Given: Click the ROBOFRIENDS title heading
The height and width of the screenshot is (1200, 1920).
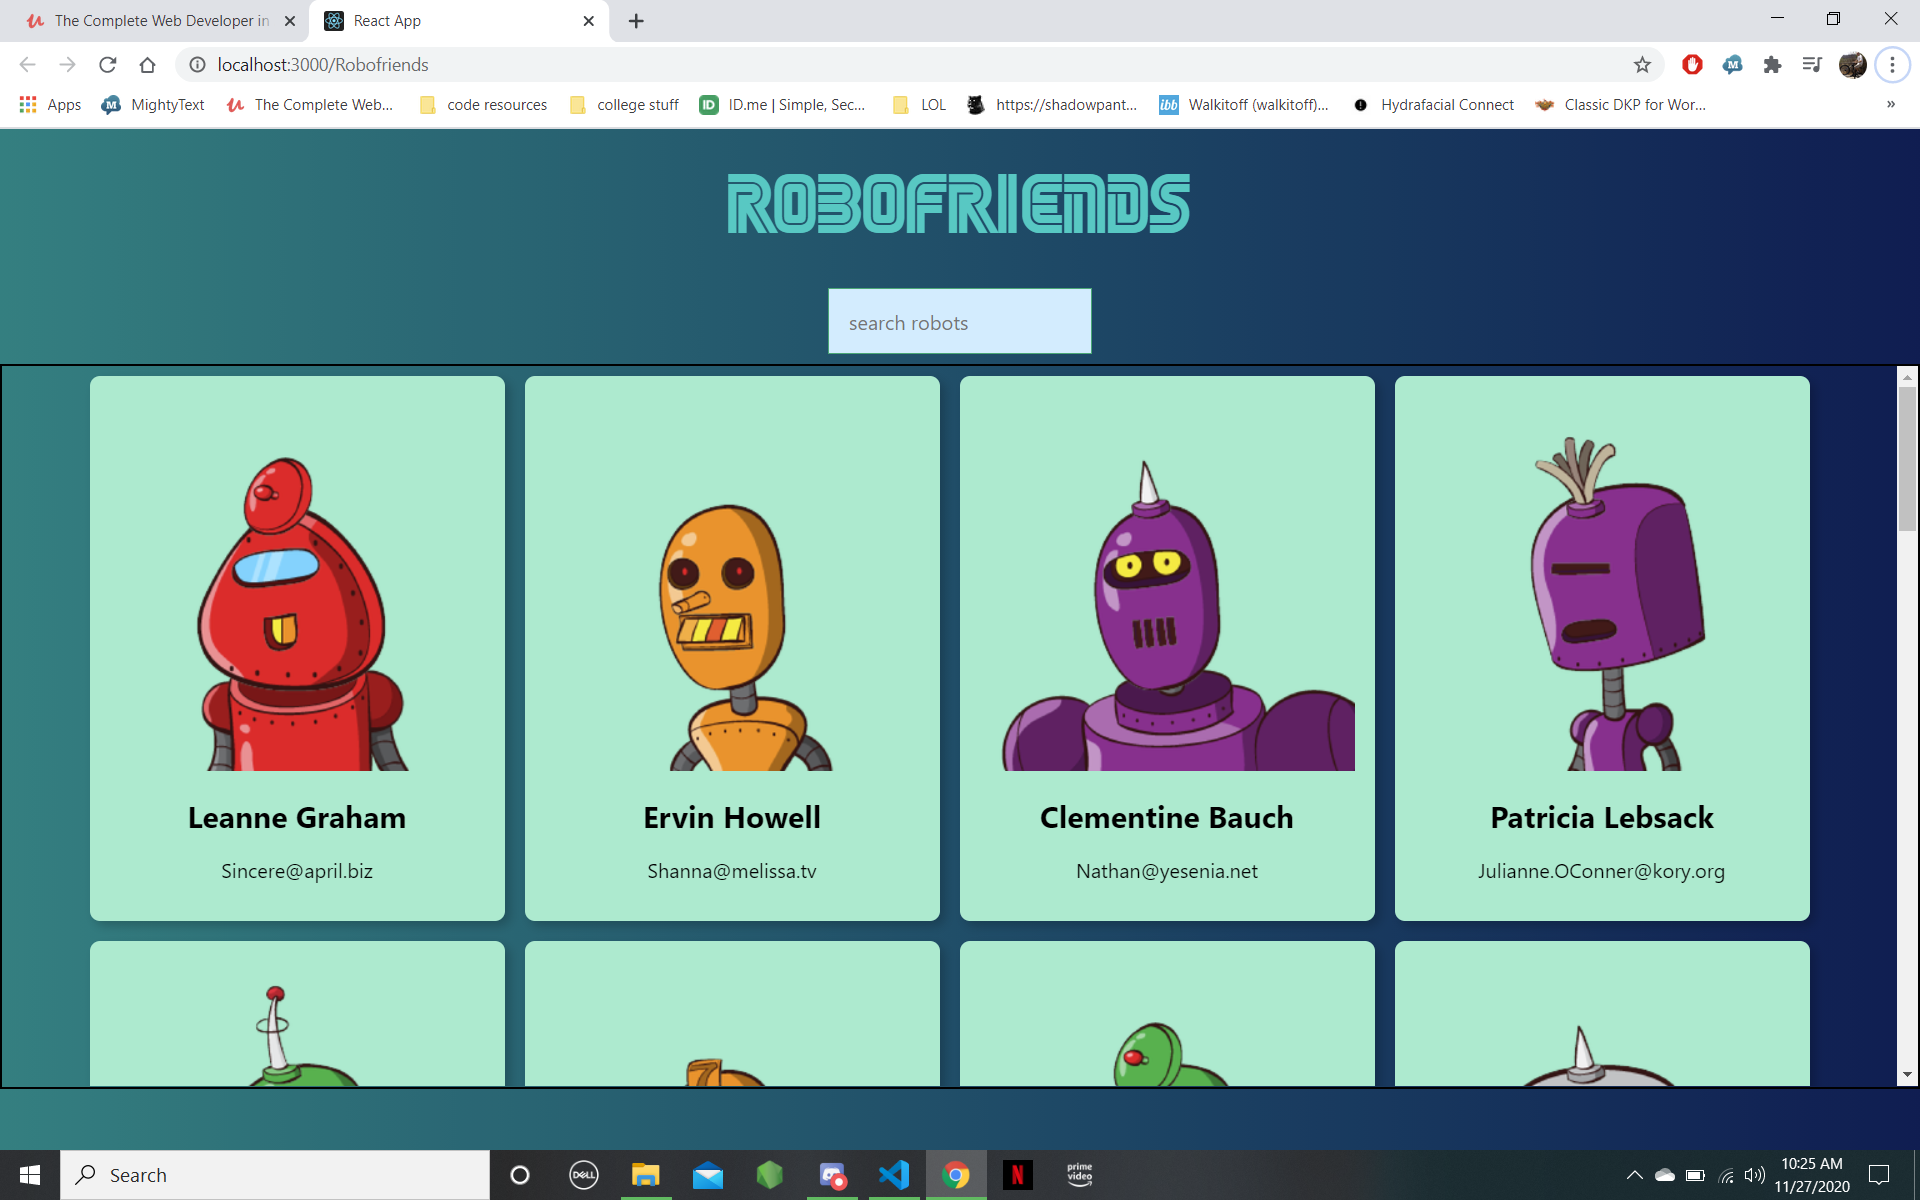Looking at the screenshot, I should point(958,204).
